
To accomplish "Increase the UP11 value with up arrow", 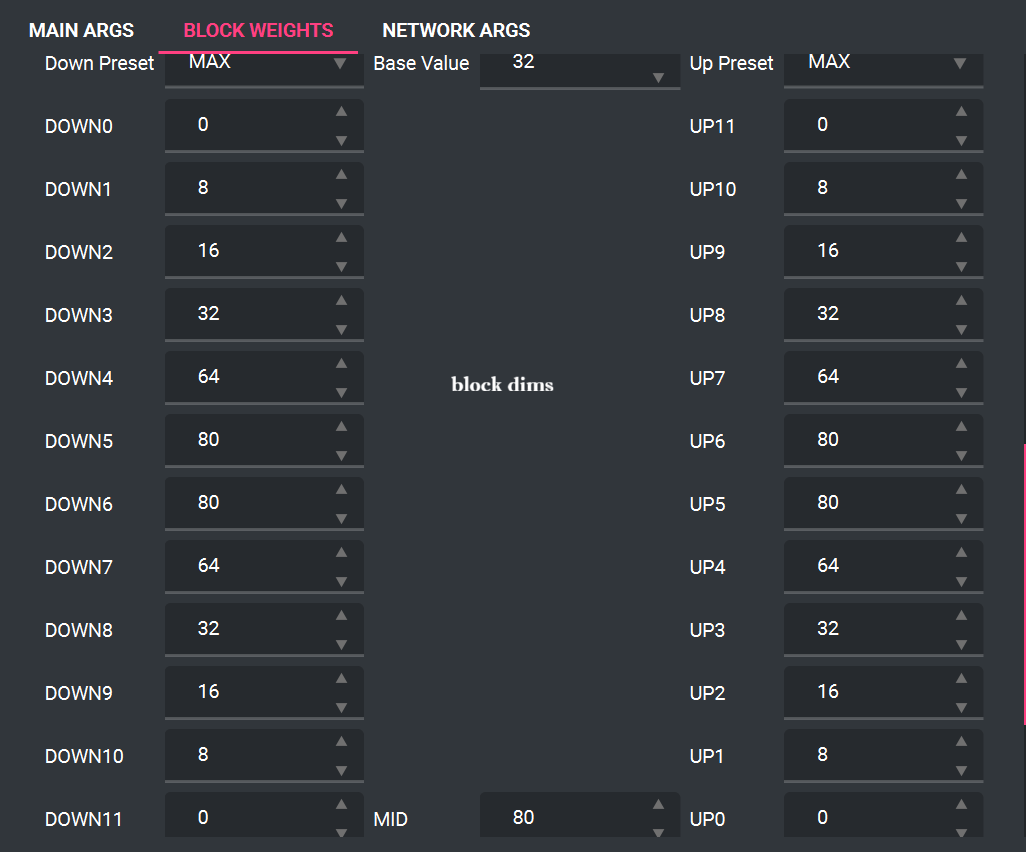I will click(x=961, y=111).
